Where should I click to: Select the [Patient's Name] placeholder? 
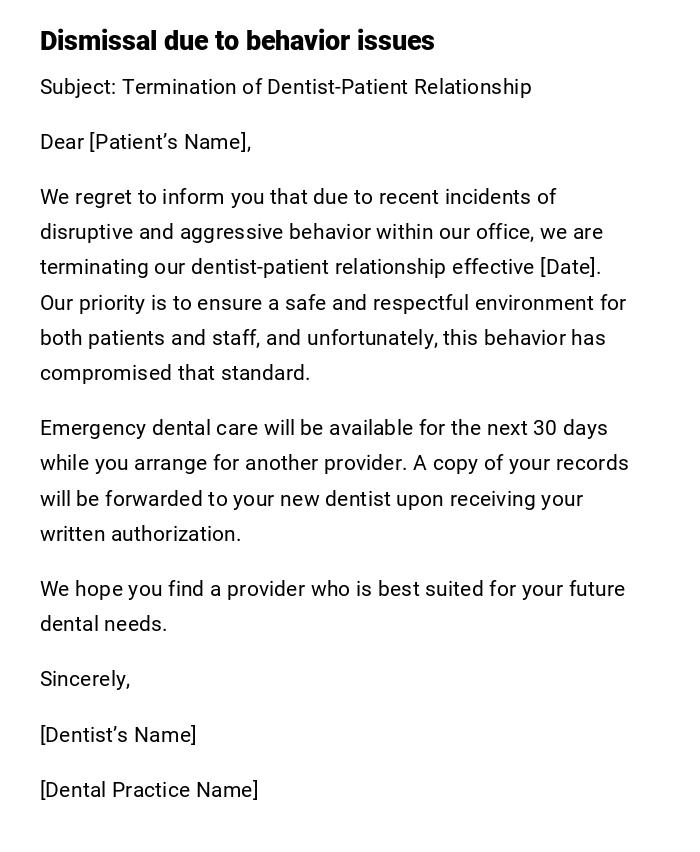pos(169,142)
